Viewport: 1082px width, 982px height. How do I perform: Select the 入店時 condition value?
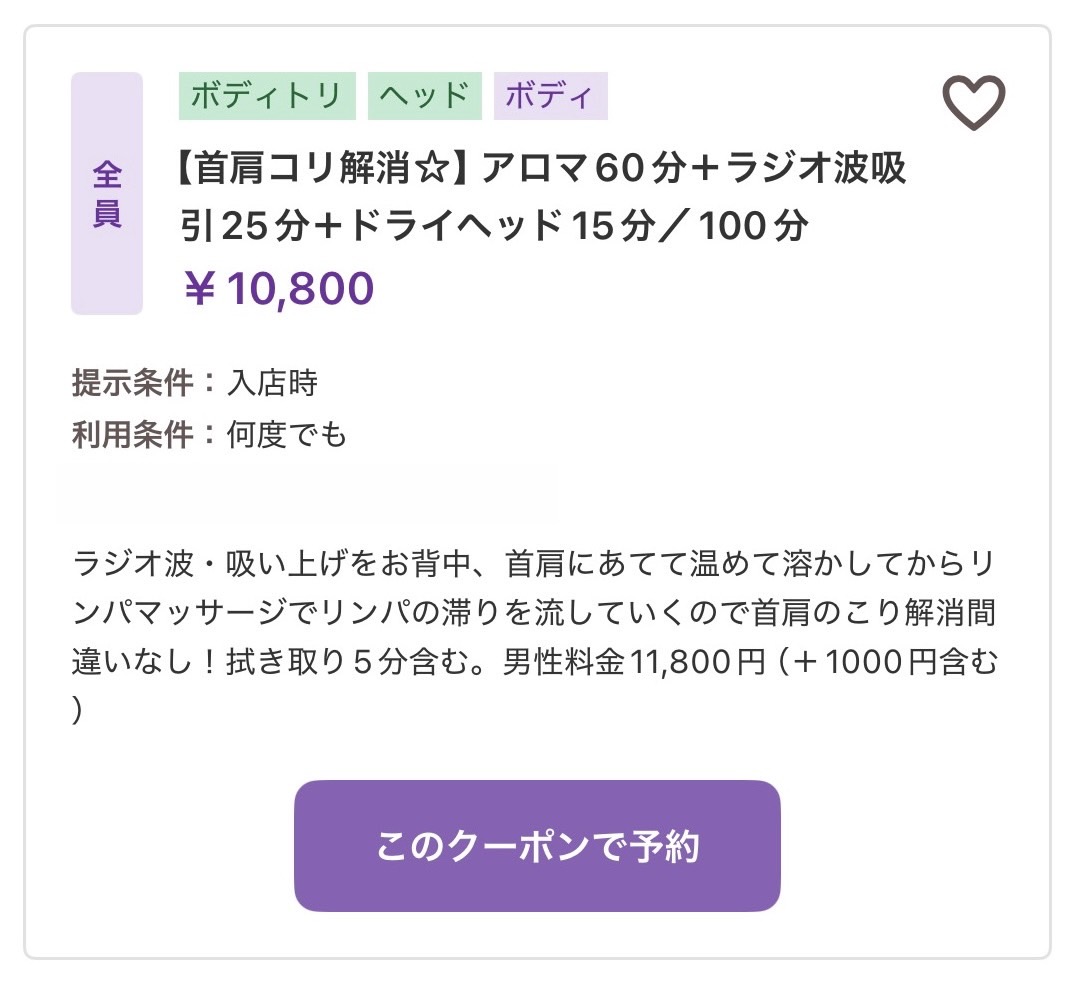click(273, 383)
